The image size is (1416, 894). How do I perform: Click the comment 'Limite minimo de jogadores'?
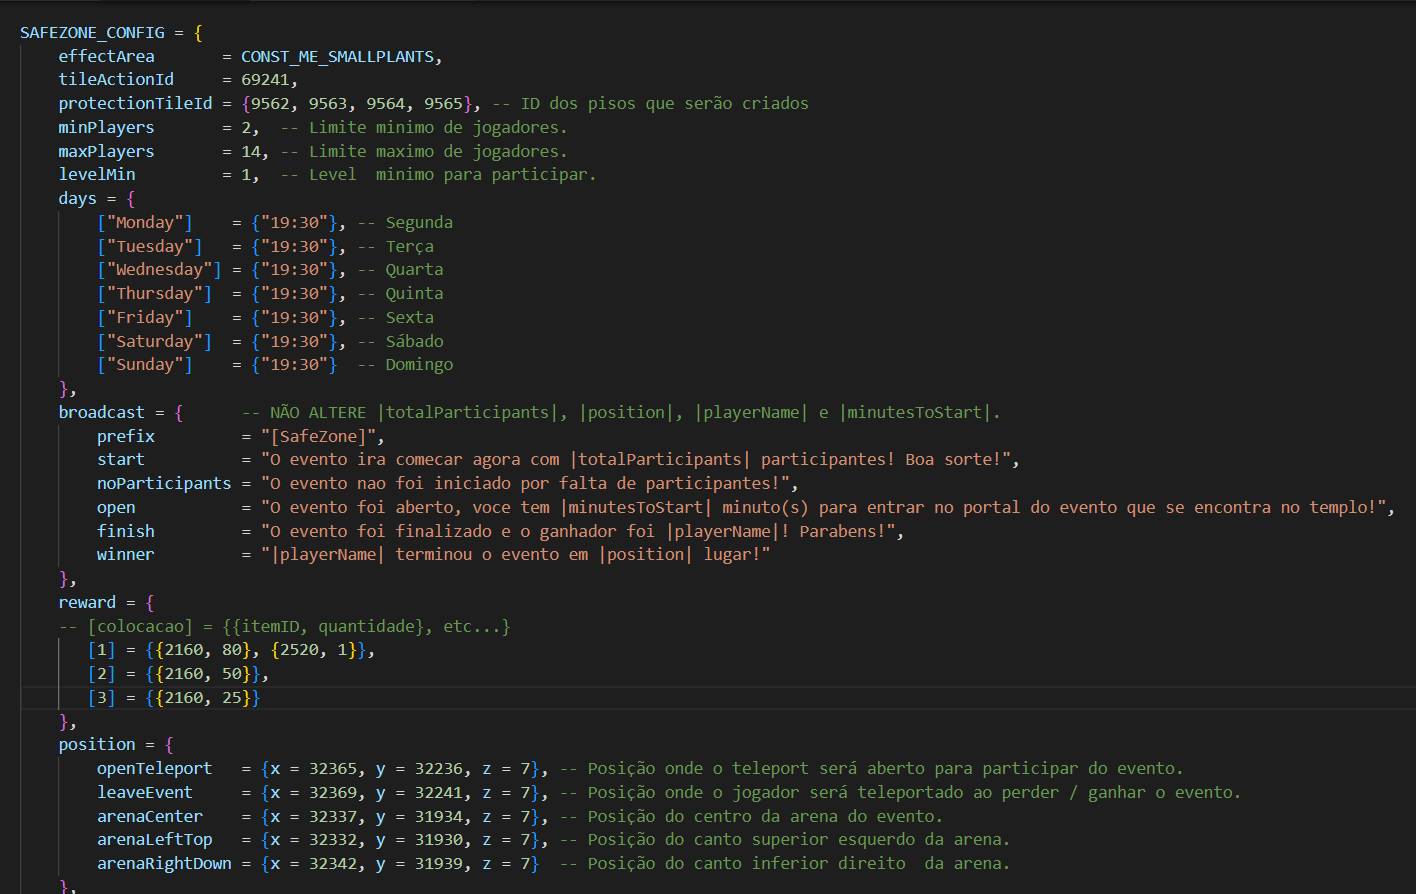[x=424, y=128]
